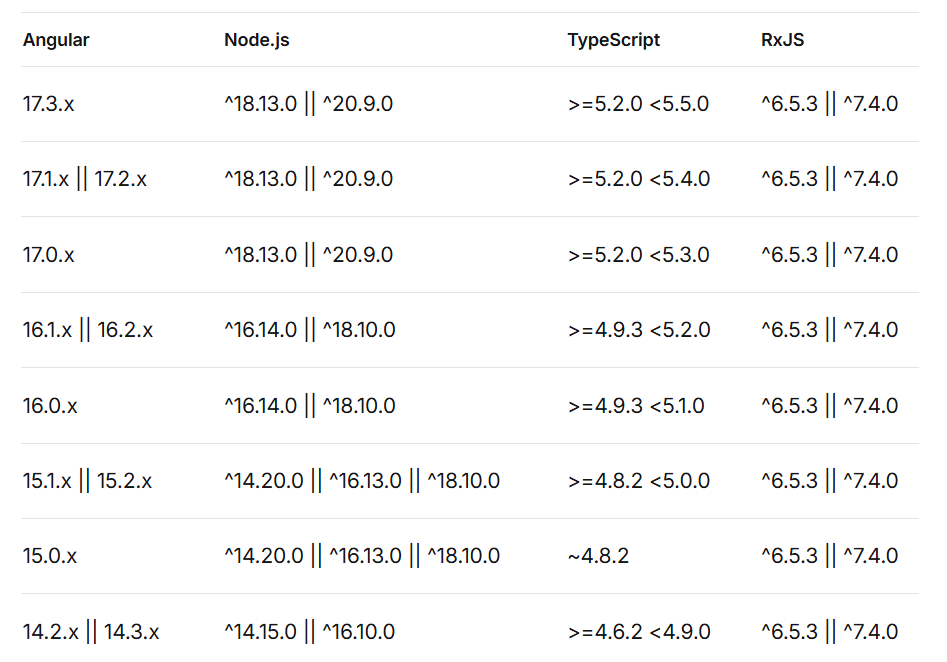Select the 15.1.x || 15.2.x version cell
This screenshot has width=947, height=662.
[x=87, y=481]
